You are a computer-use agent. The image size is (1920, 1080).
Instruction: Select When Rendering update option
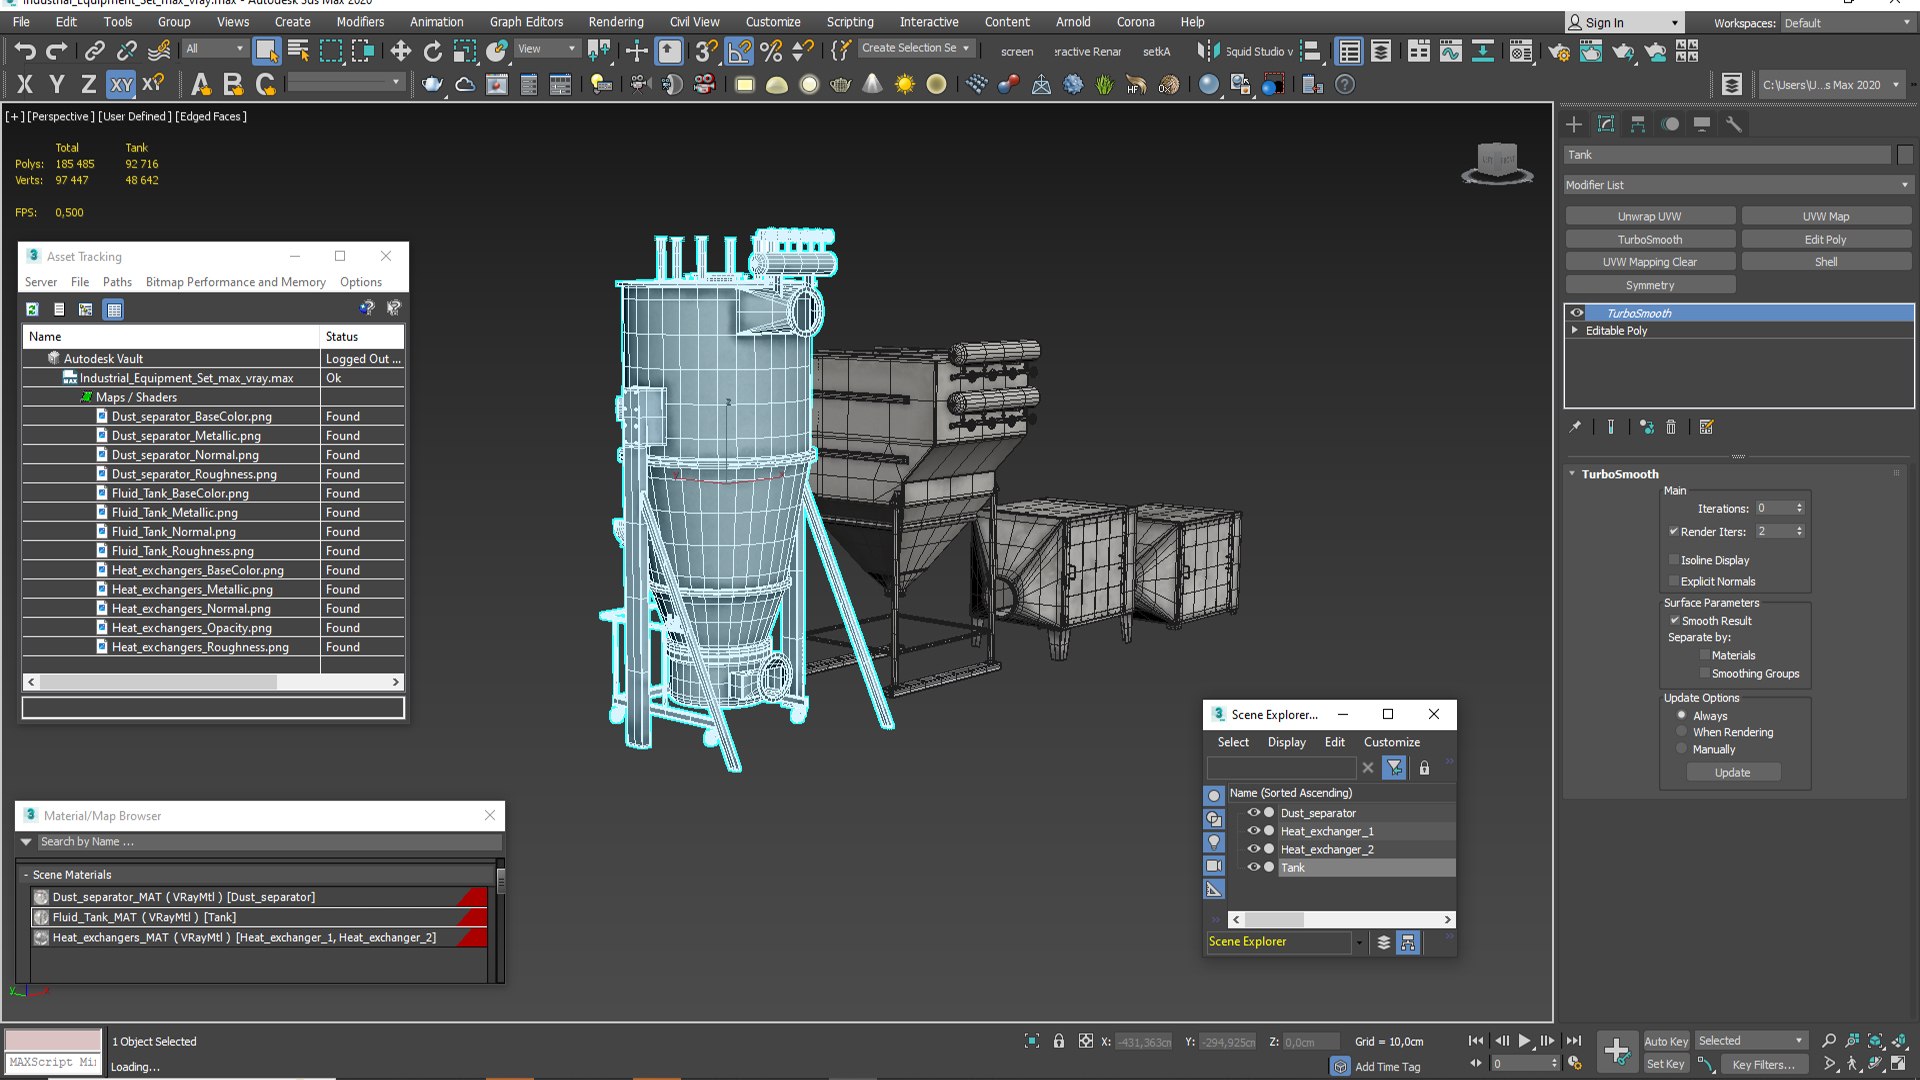pos(1682,732)
